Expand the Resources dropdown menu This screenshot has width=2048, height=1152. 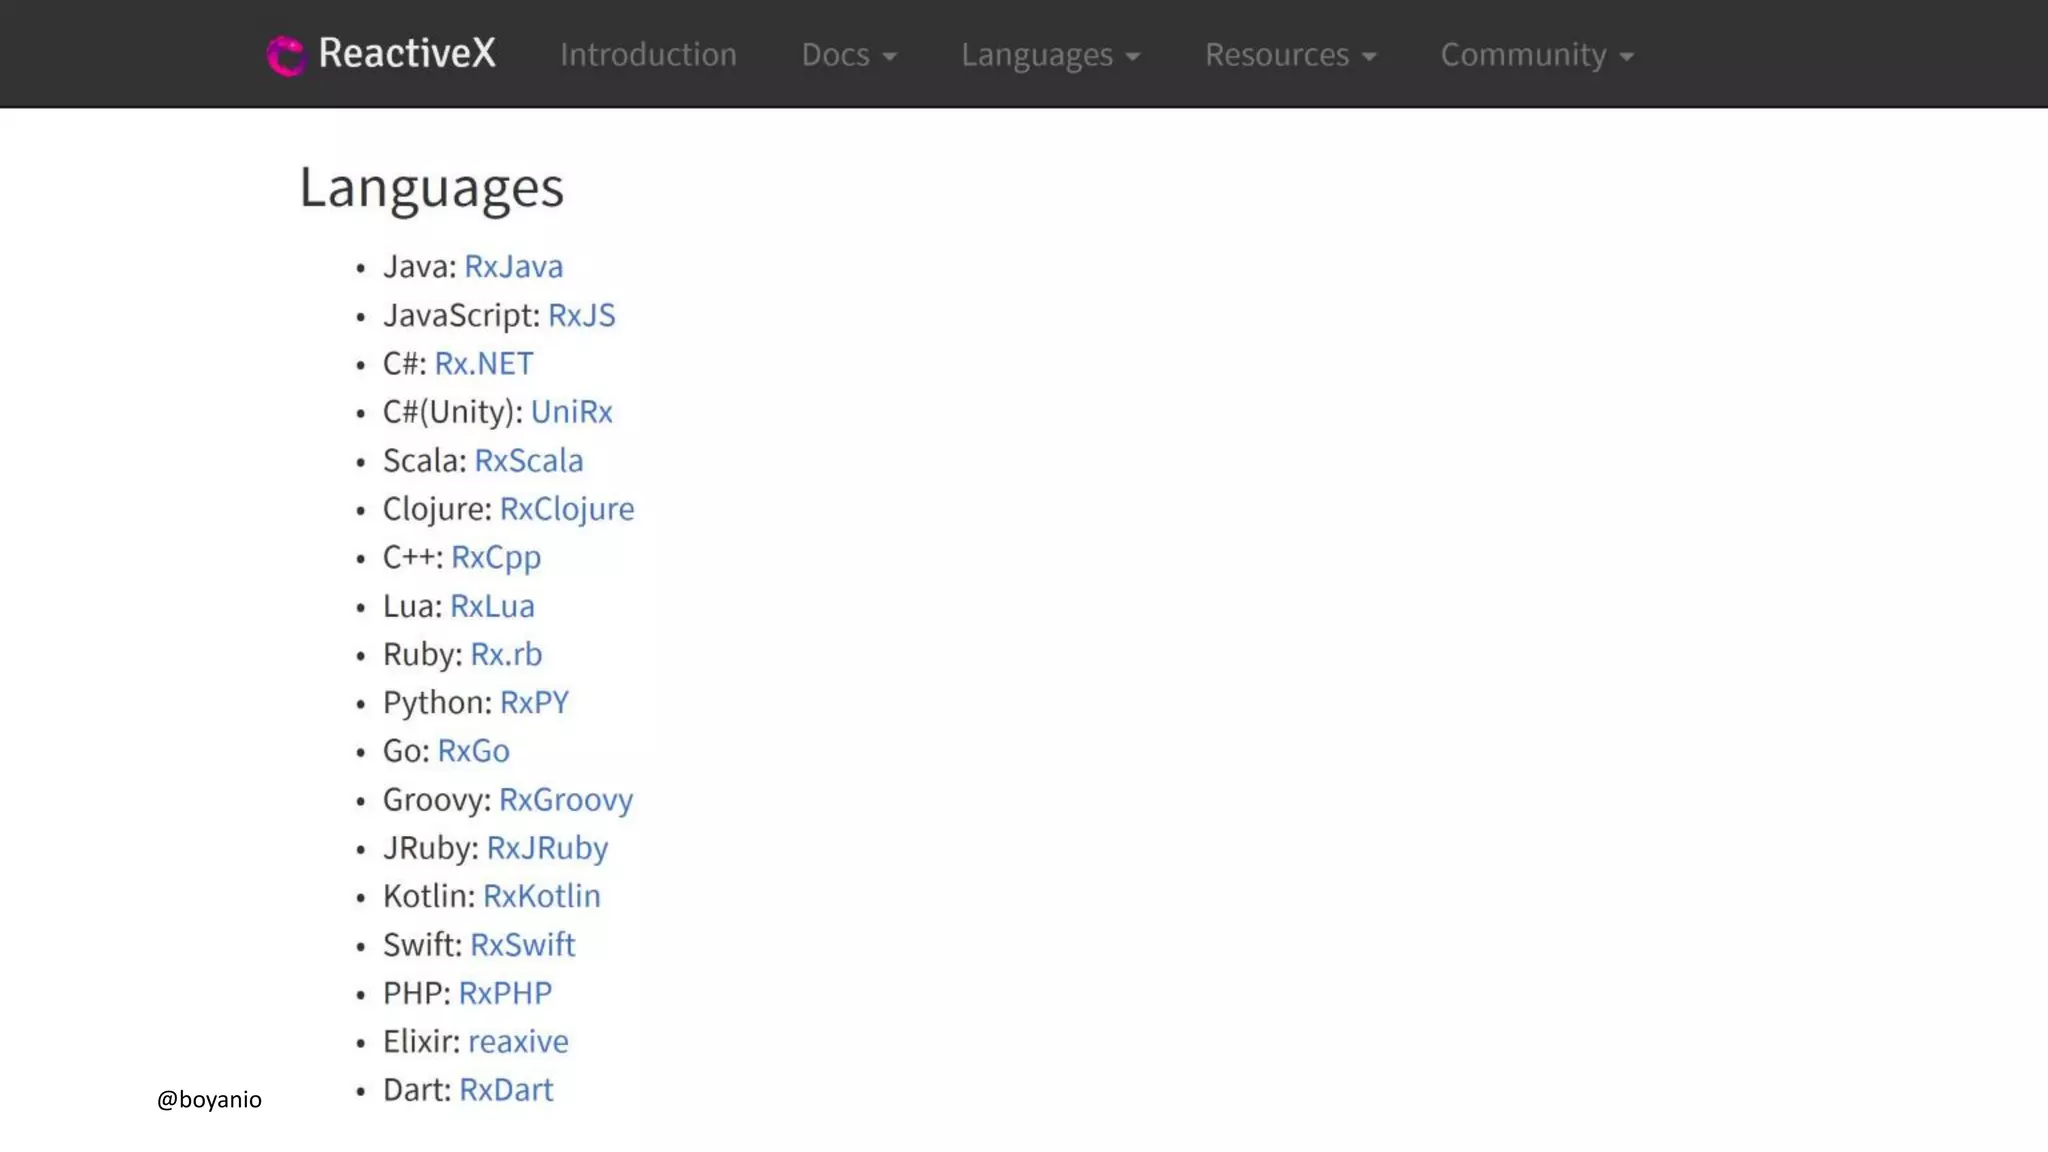[x=1290, y=55]
